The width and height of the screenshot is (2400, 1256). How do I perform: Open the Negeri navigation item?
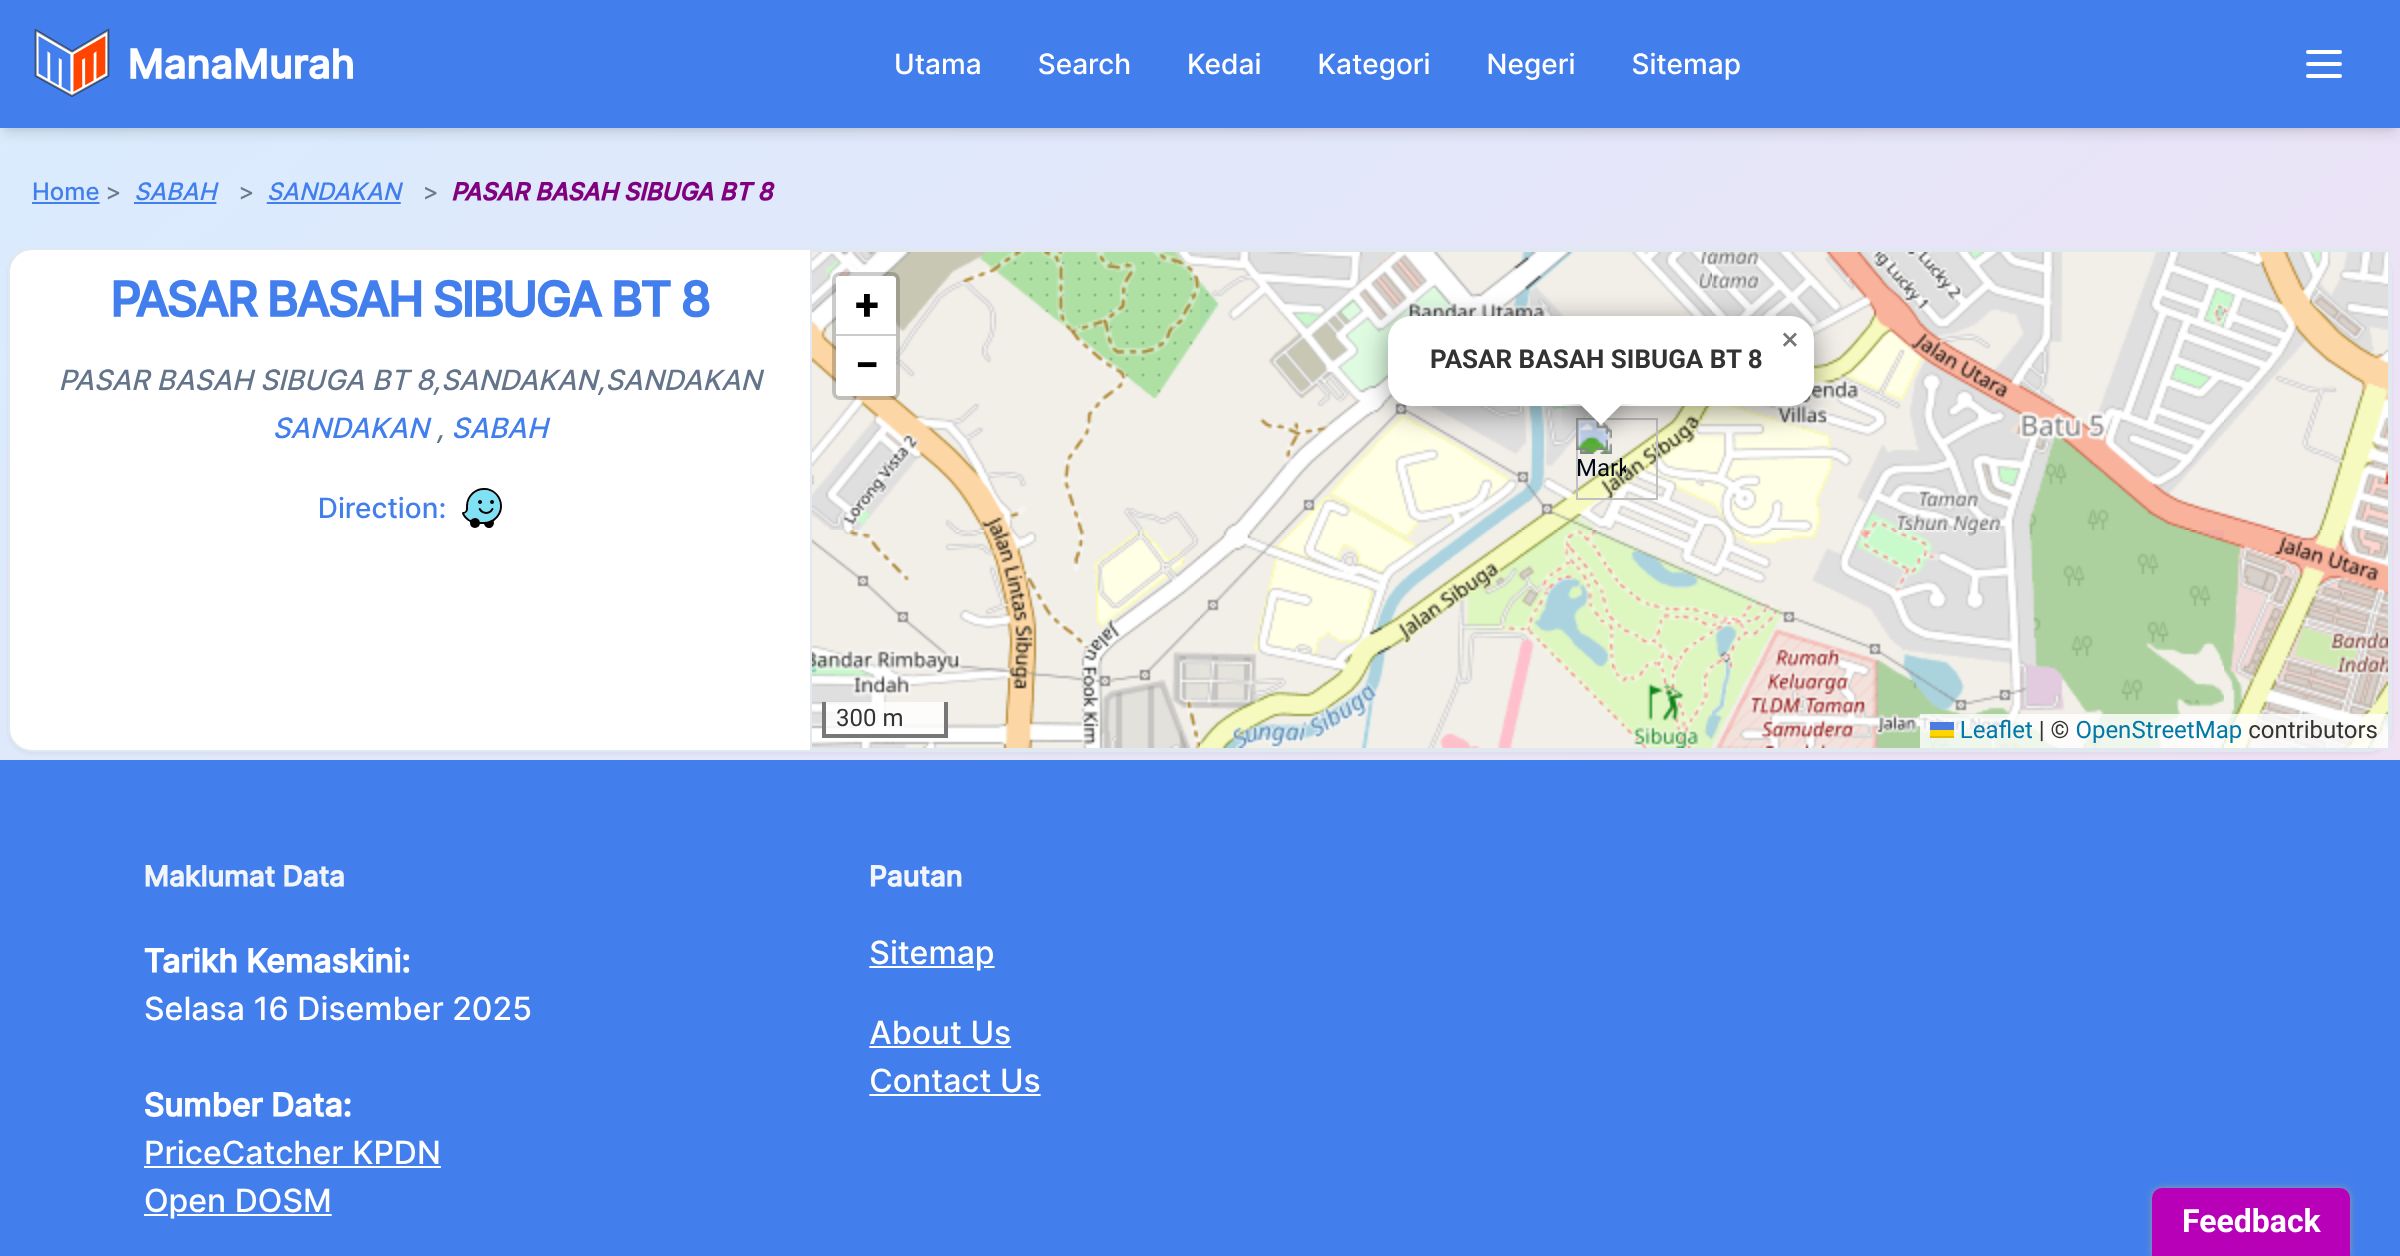pos(1530,64)
